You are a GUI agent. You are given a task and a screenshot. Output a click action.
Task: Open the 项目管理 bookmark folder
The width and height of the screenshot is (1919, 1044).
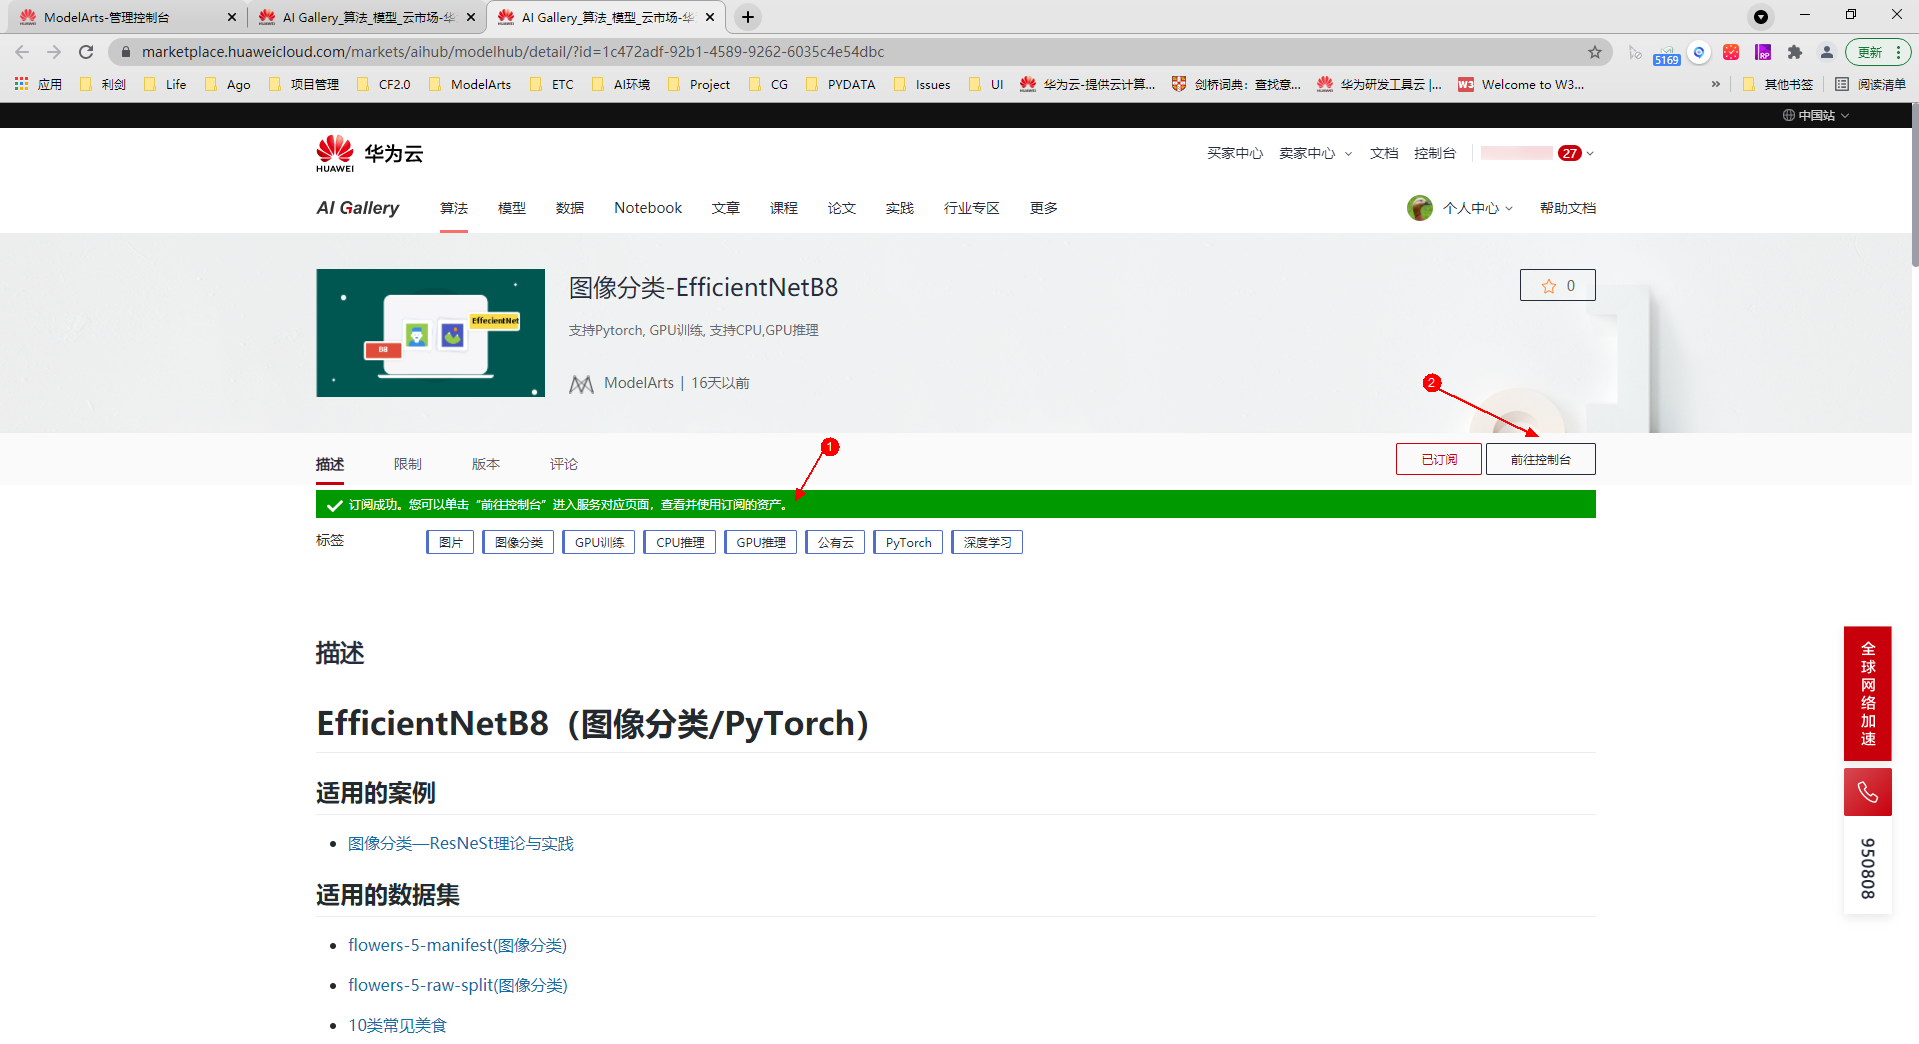click(304, 84)
